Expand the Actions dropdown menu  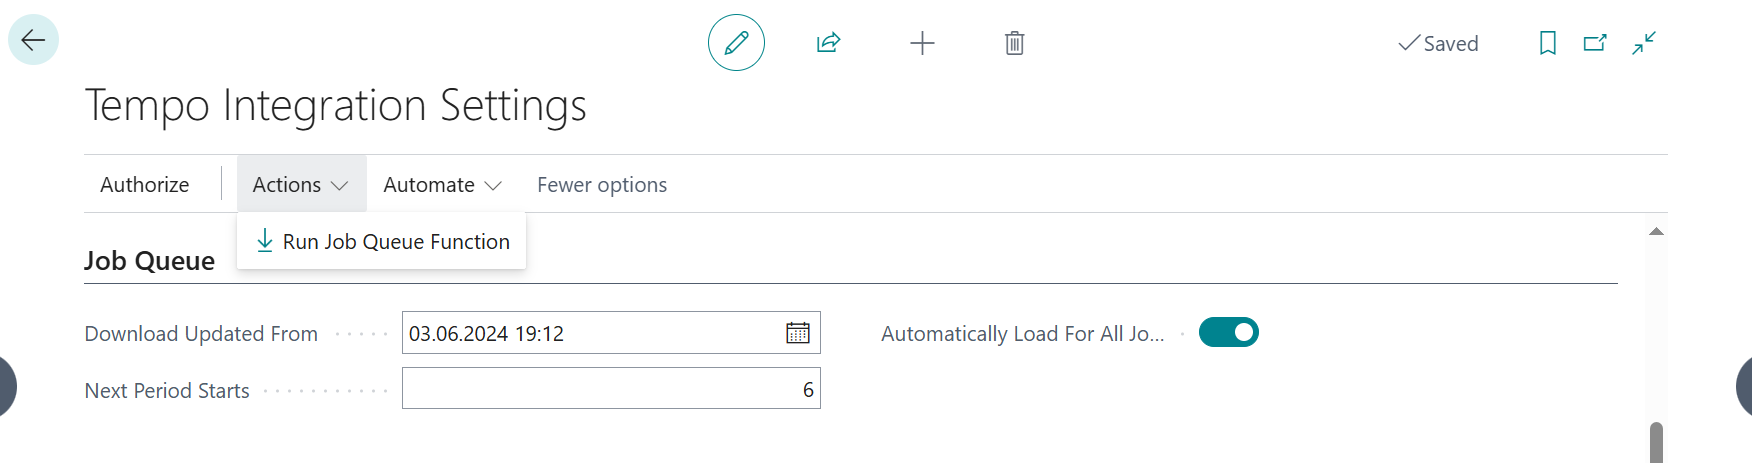coord(300,185)
